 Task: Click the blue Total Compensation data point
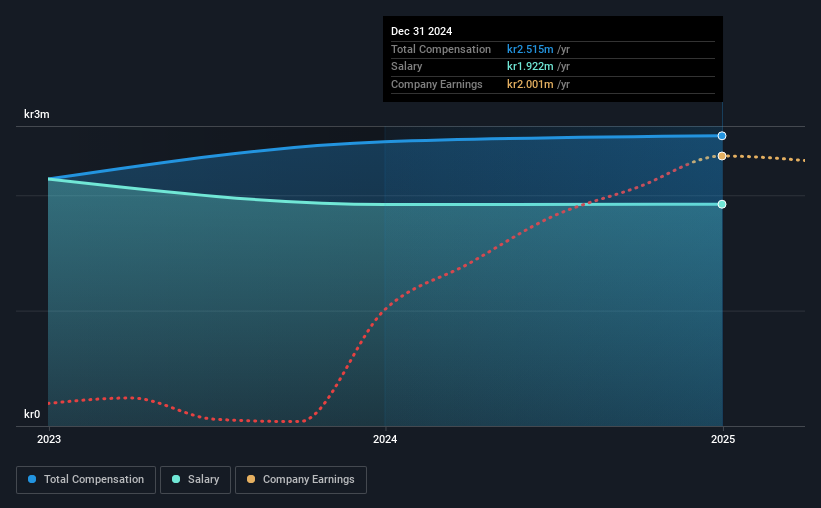(x=722, y=136)
